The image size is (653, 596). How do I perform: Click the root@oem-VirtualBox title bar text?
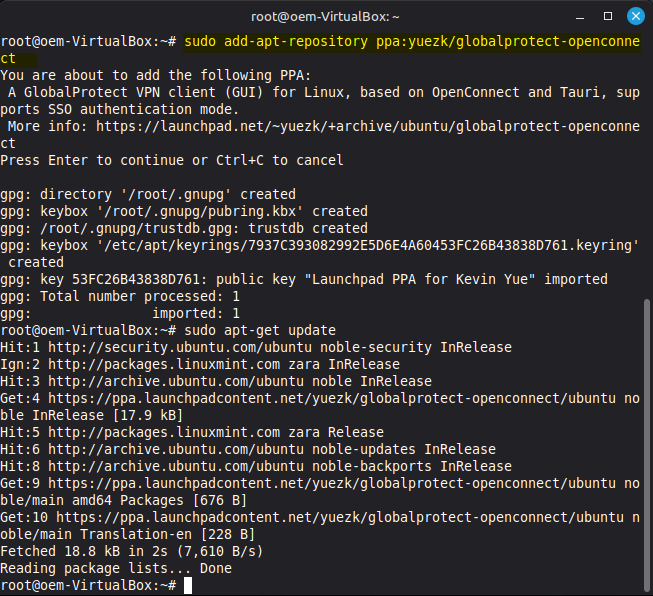pos(326,17)
